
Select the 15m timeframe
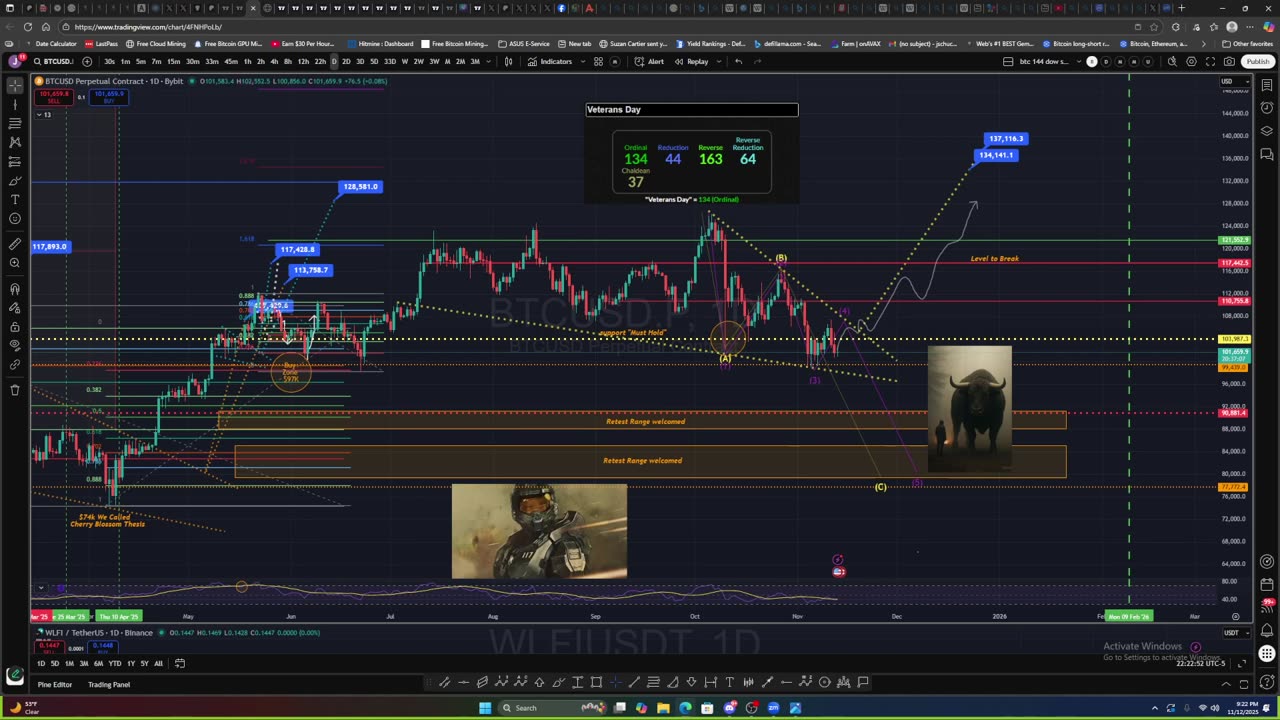point(174,61)
